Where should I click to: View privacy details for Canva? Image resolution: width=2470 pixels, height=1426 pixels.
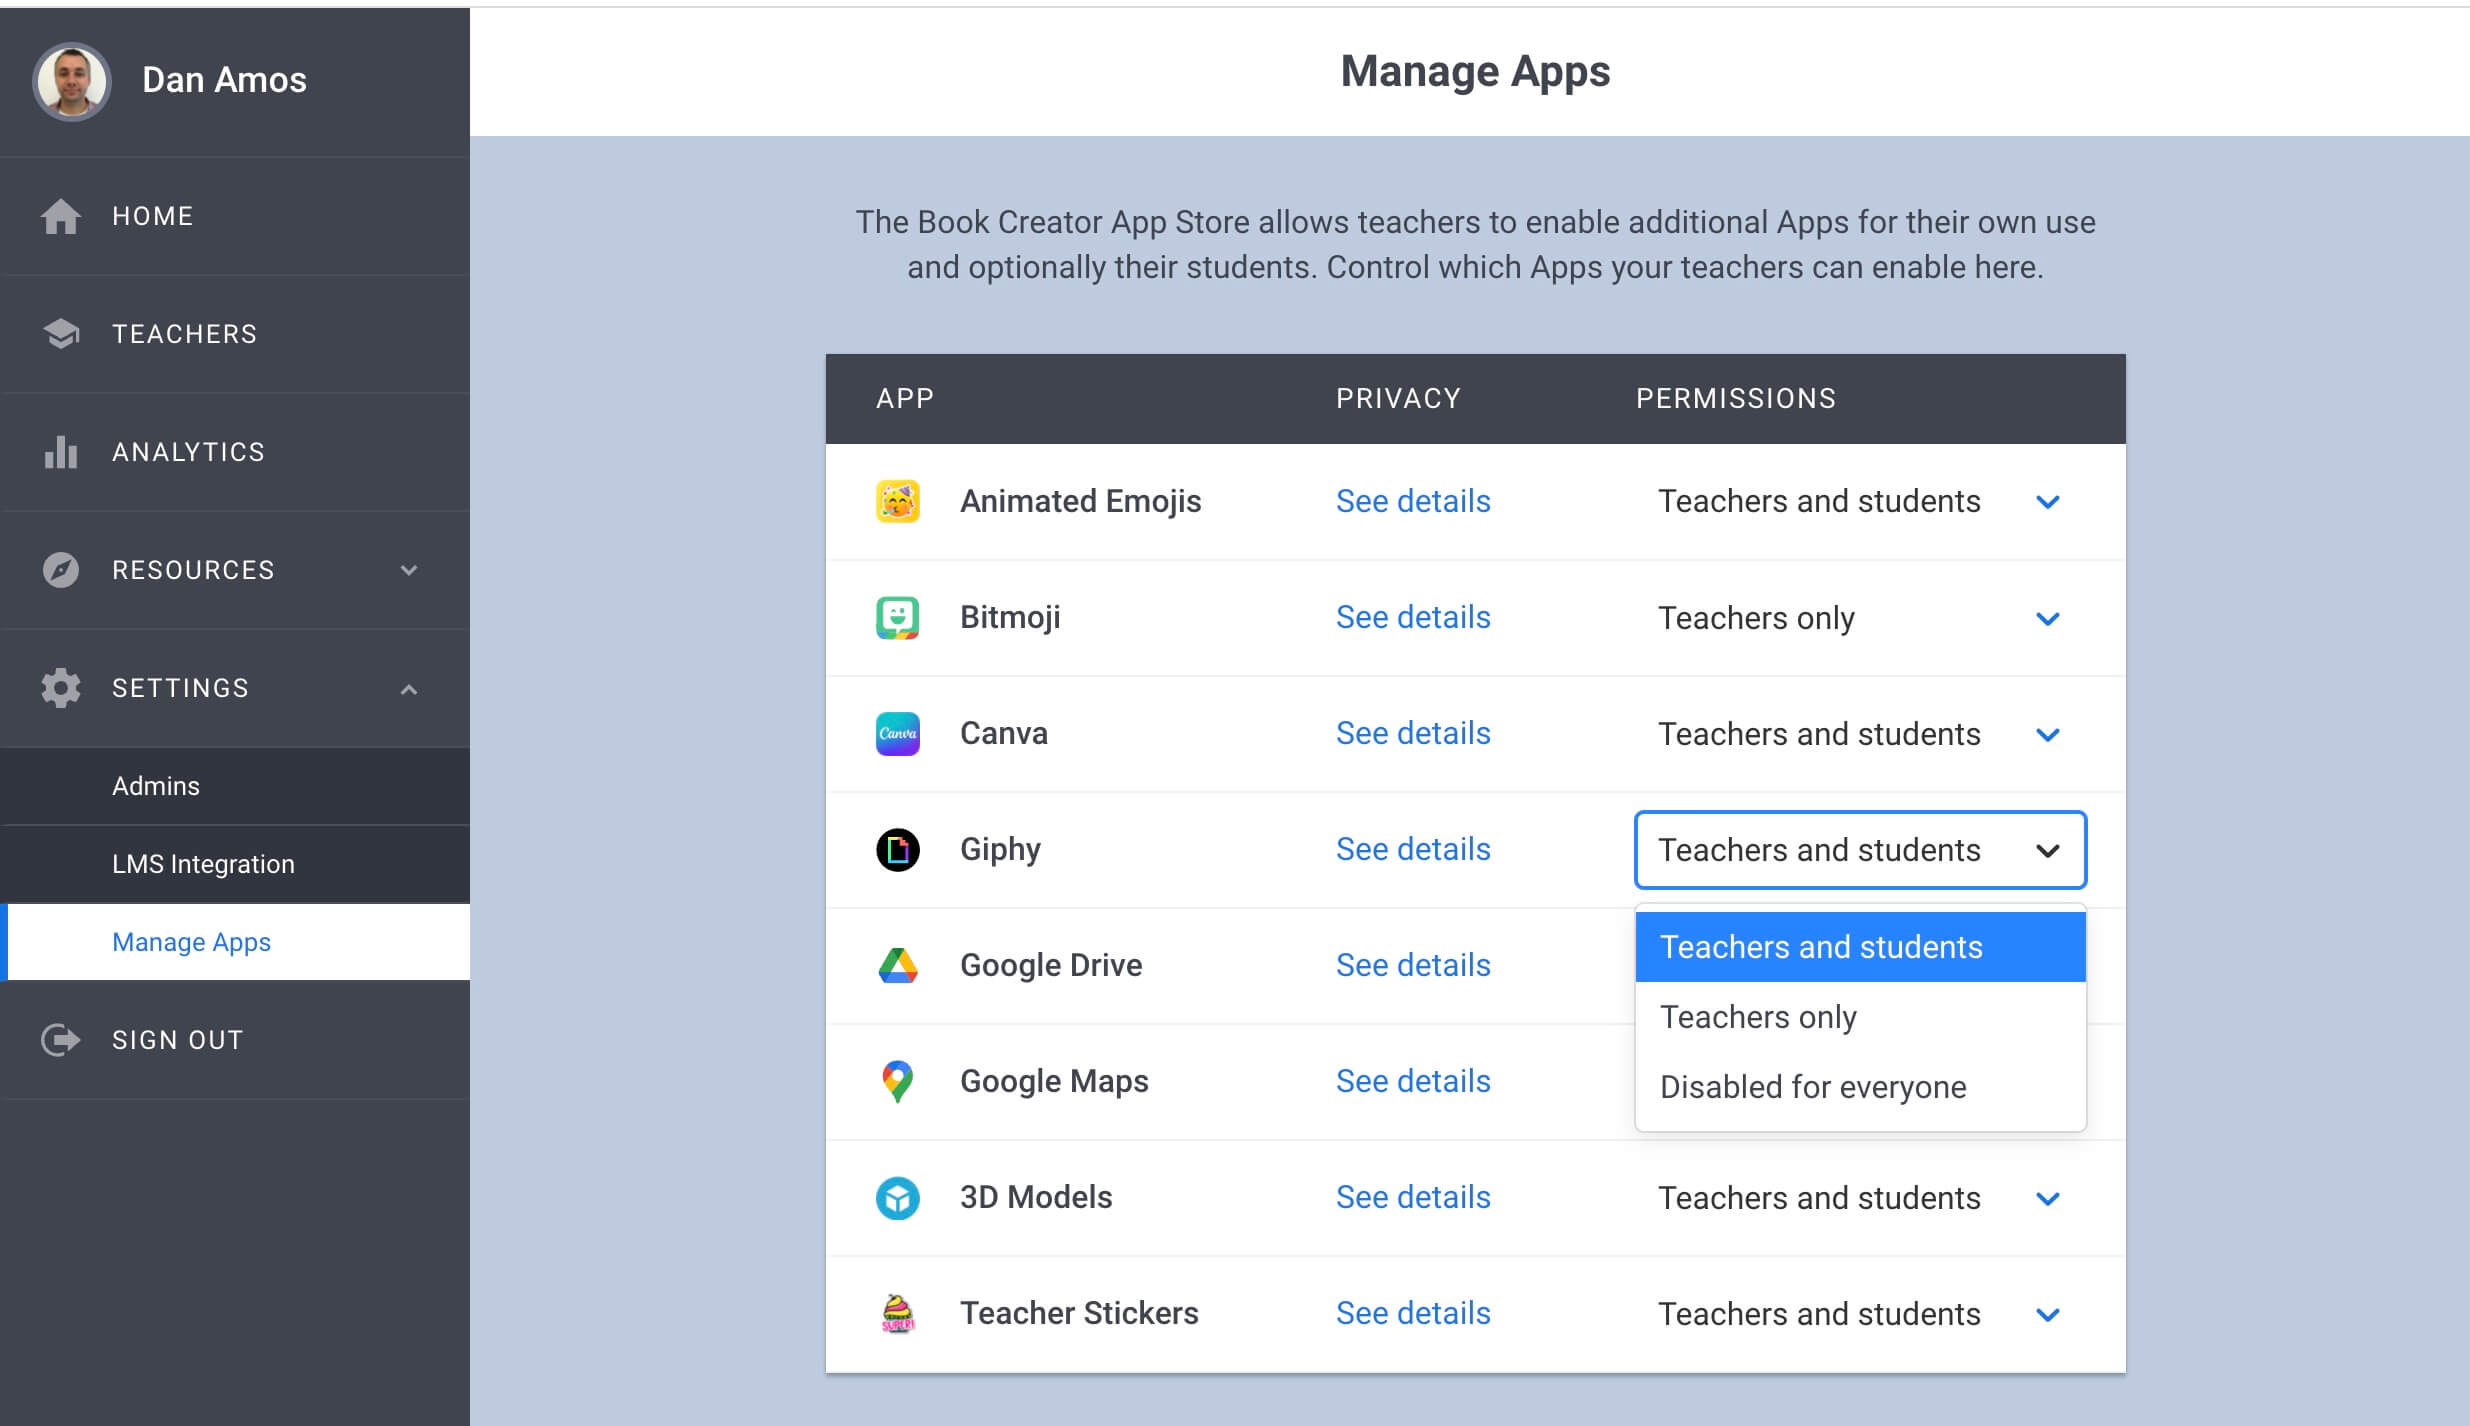coord(1413,733)
